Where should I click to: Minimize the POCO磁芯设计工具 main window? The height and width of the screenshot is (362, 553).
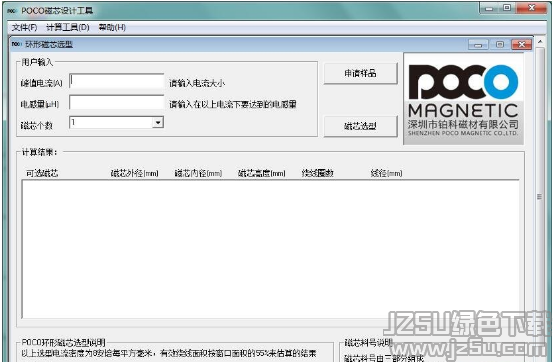point(489,8)
